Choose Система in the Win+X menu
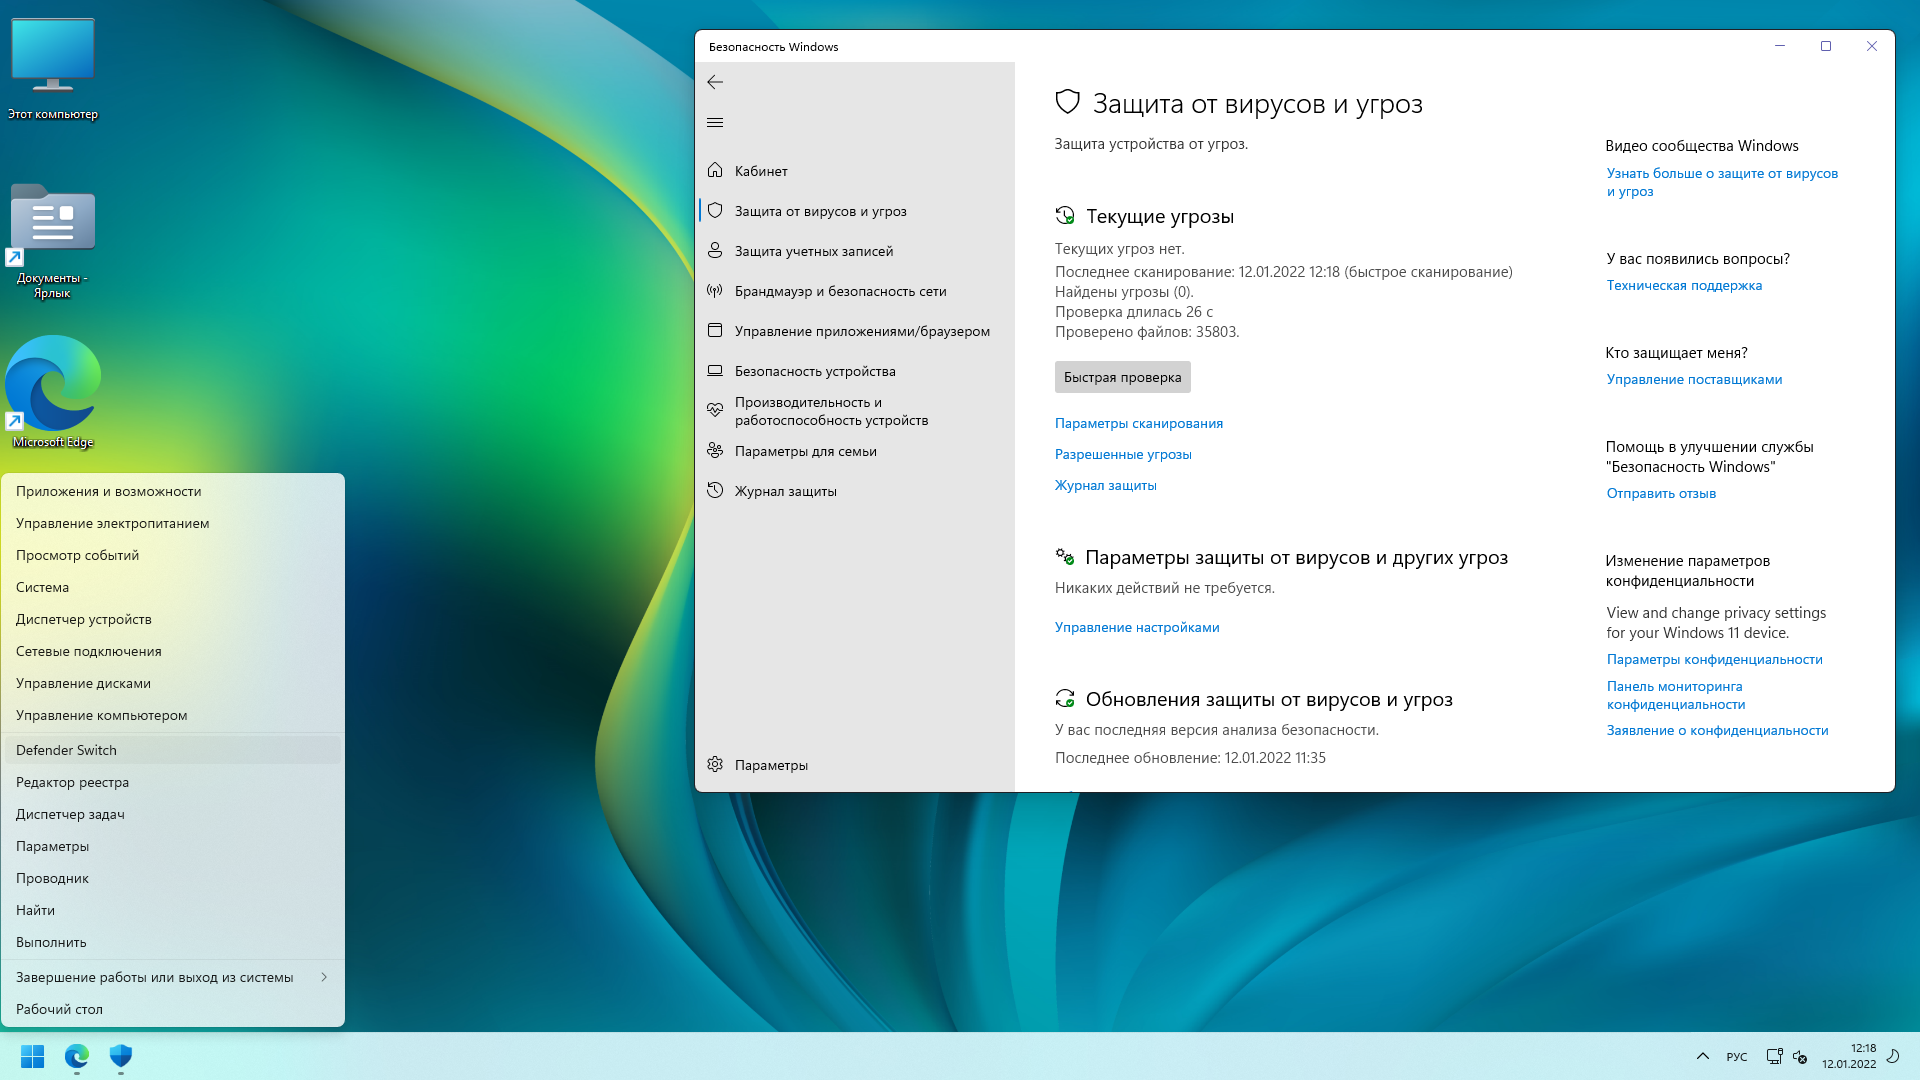The image size is (1920, 1080). 173,587
